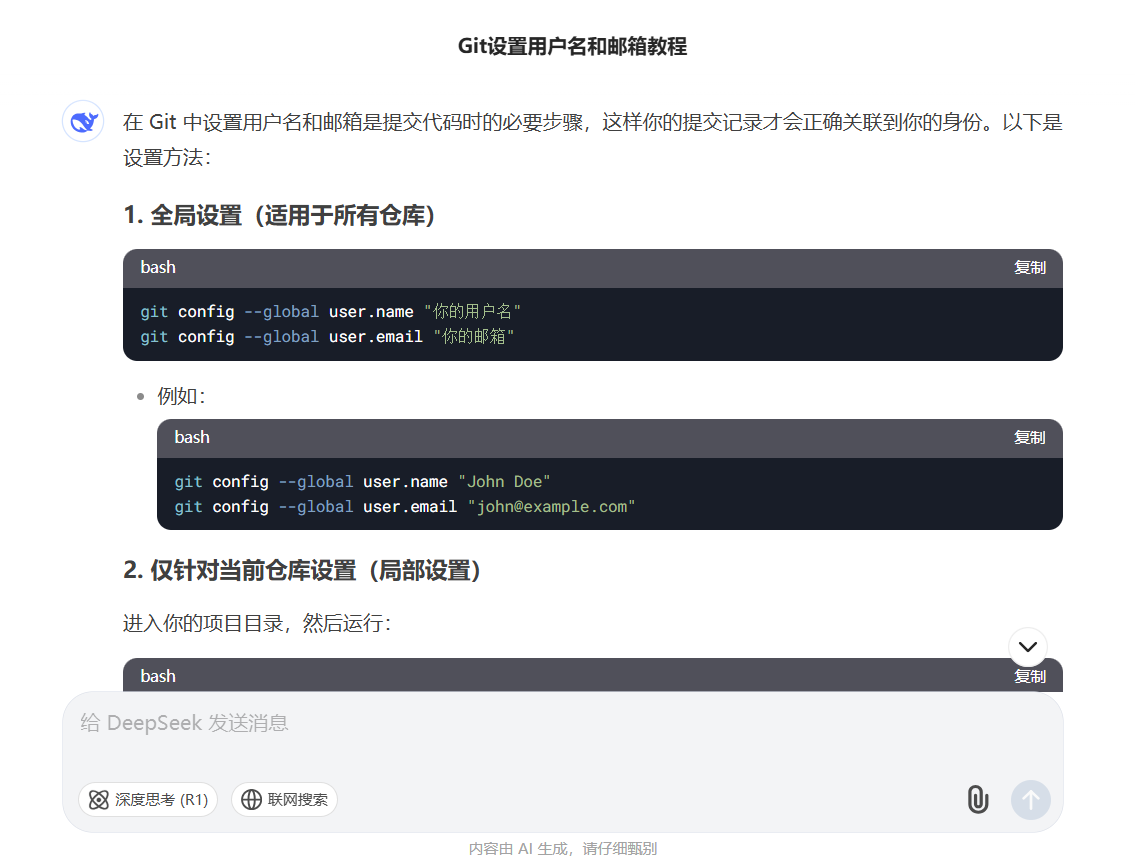This screenshot has height=860, width=1135.
Task: Click the code text "john@example.com"
Action: coord(552,507)
